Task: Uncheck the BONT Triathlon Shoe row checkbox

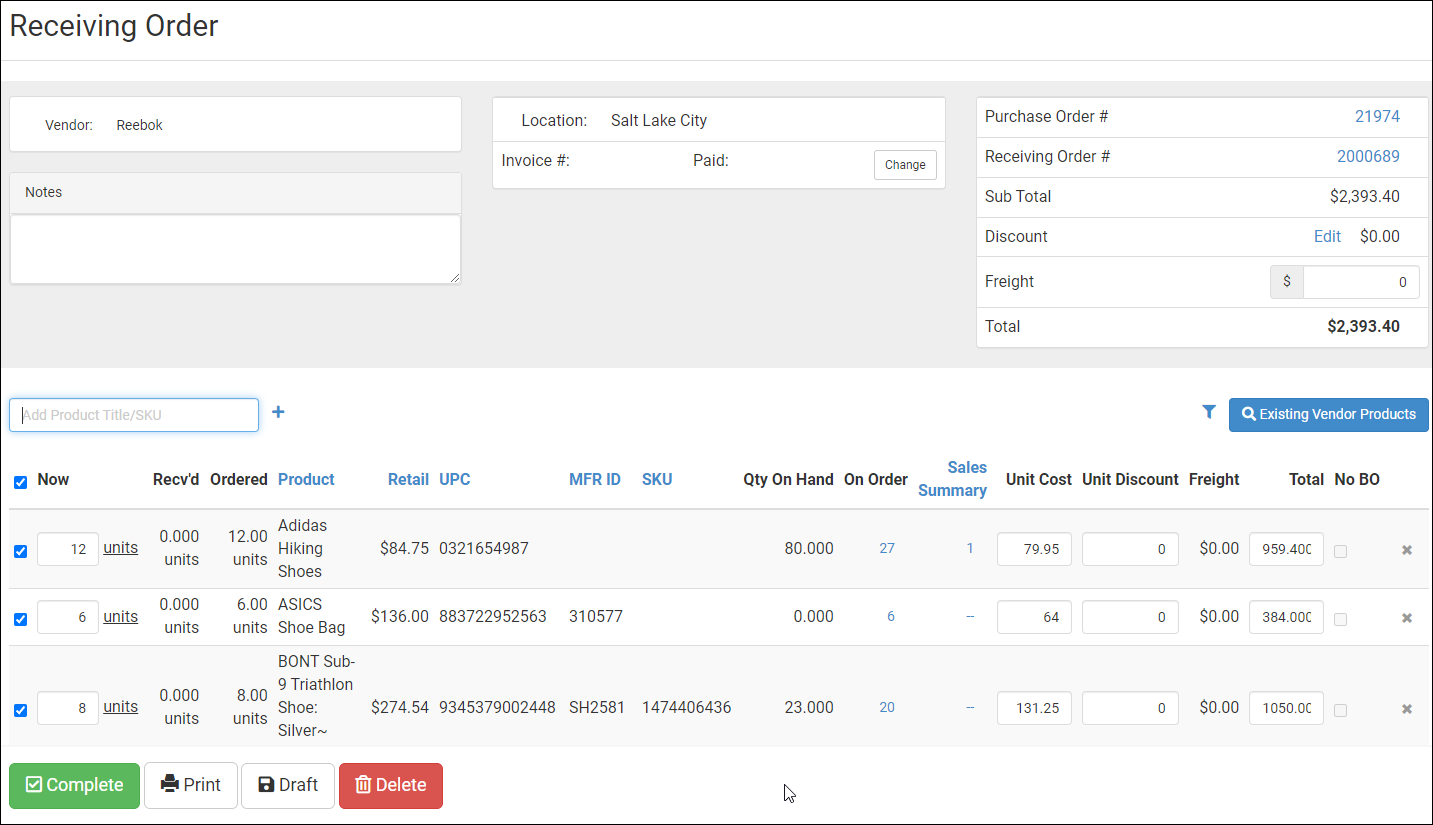Action: (21, 710)
